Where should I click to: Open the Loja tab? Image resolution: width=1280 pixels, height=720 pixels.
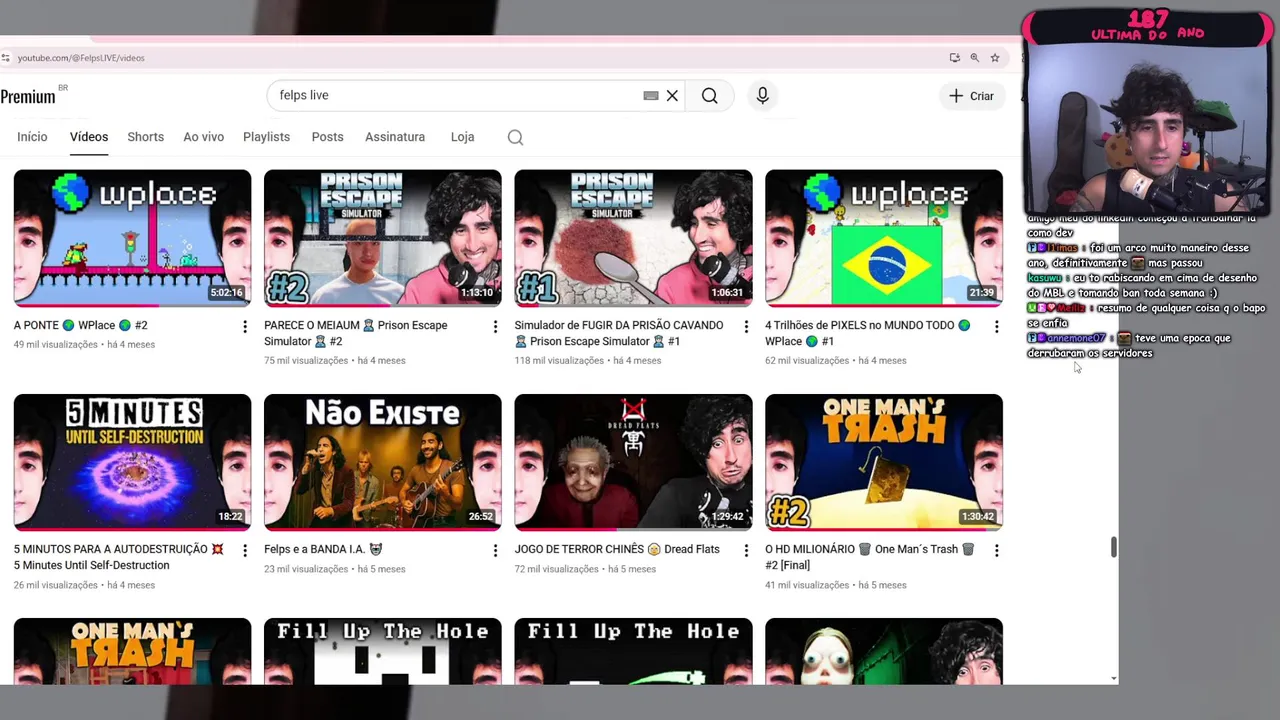462,137
